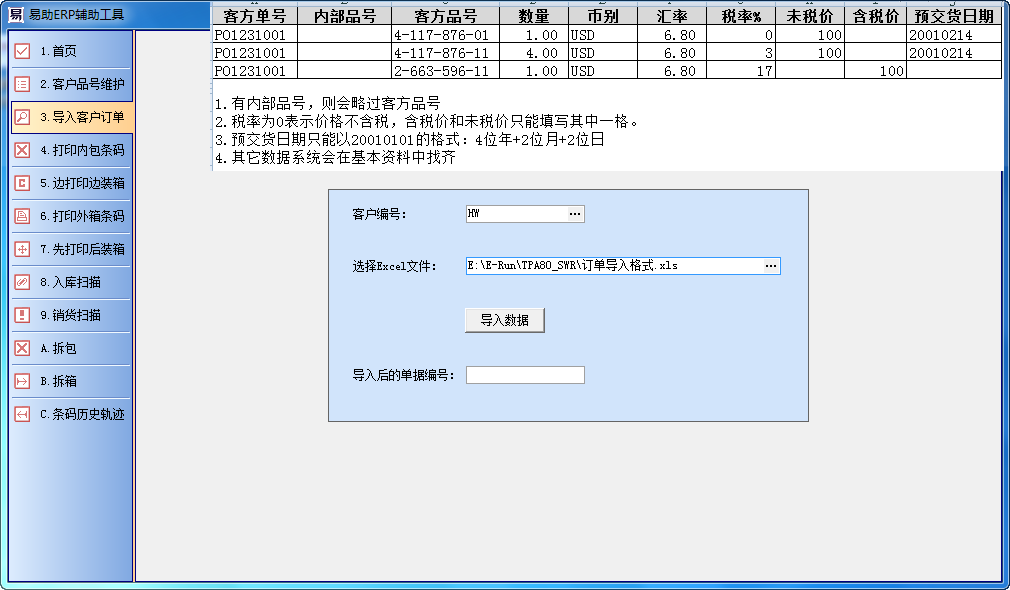Open 8.入库扫描 page
Viewport: 1010px width, 590px height.
tap(71, 282)
